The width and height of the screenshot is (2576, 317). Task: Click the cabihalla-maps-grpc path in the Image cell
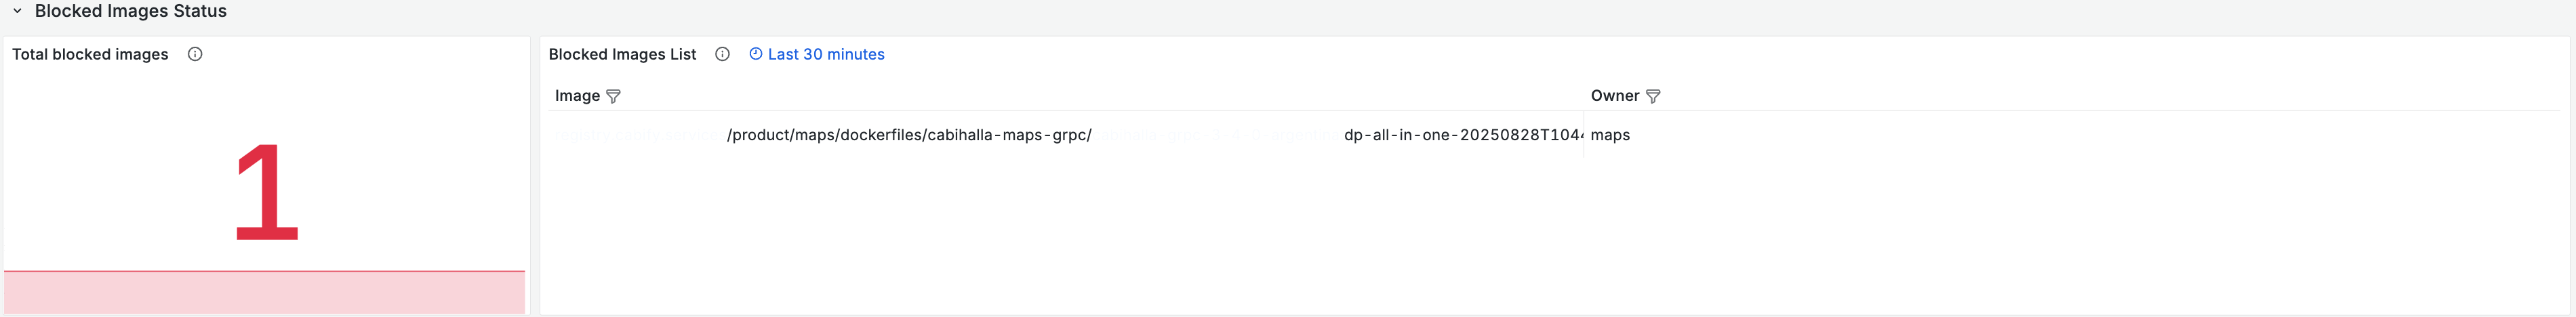coord(909,135)
